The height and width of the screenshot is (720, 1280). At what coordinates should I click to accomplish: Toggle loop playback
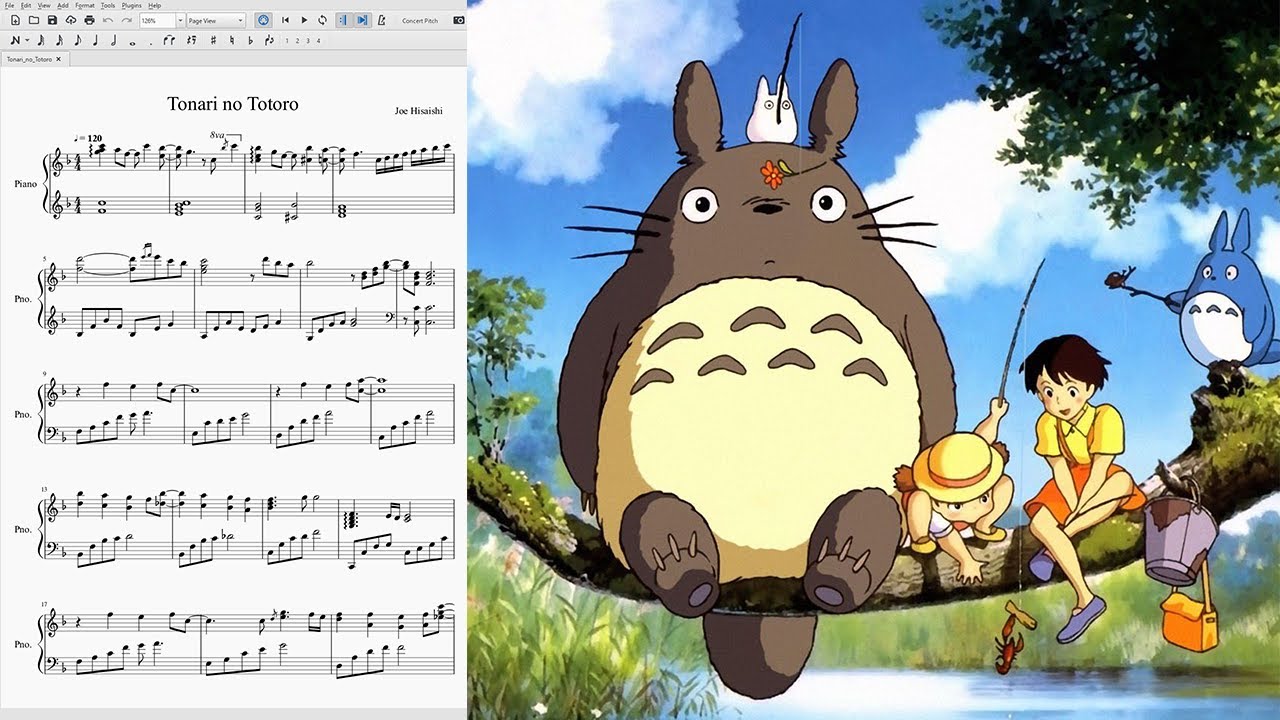coord(322,20)
